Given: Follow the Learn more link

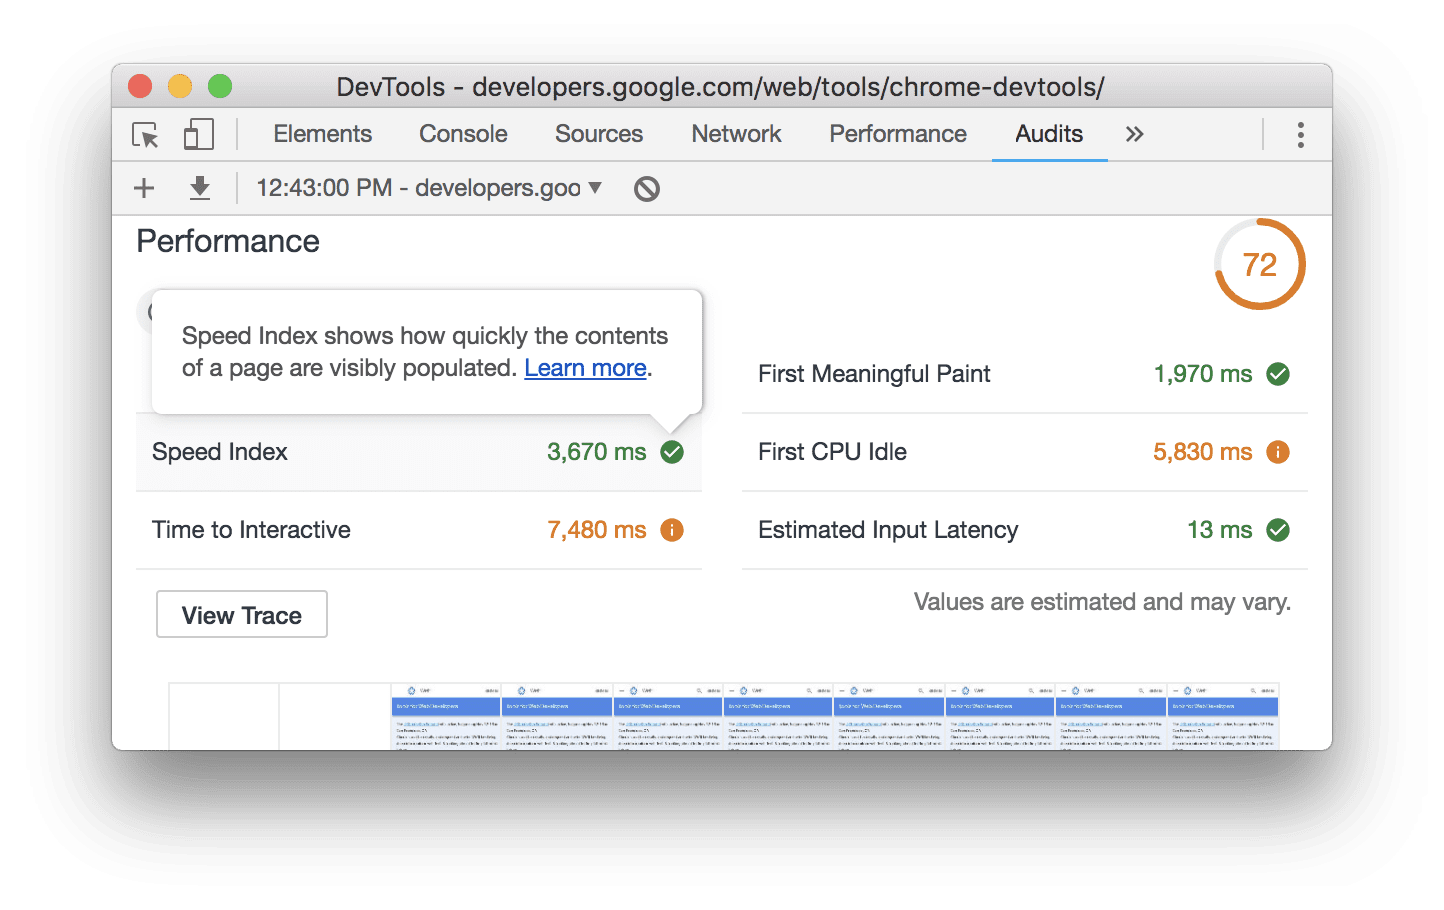Looking at the screenshot, I should pyautogui.click(x=585, y=368).
